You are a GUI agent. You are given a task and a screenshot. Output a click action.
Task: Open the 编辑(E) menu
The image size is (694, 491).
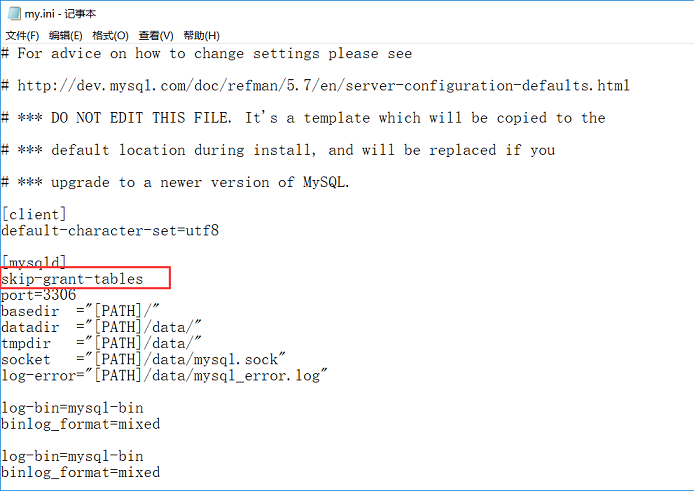coord(66,35)
